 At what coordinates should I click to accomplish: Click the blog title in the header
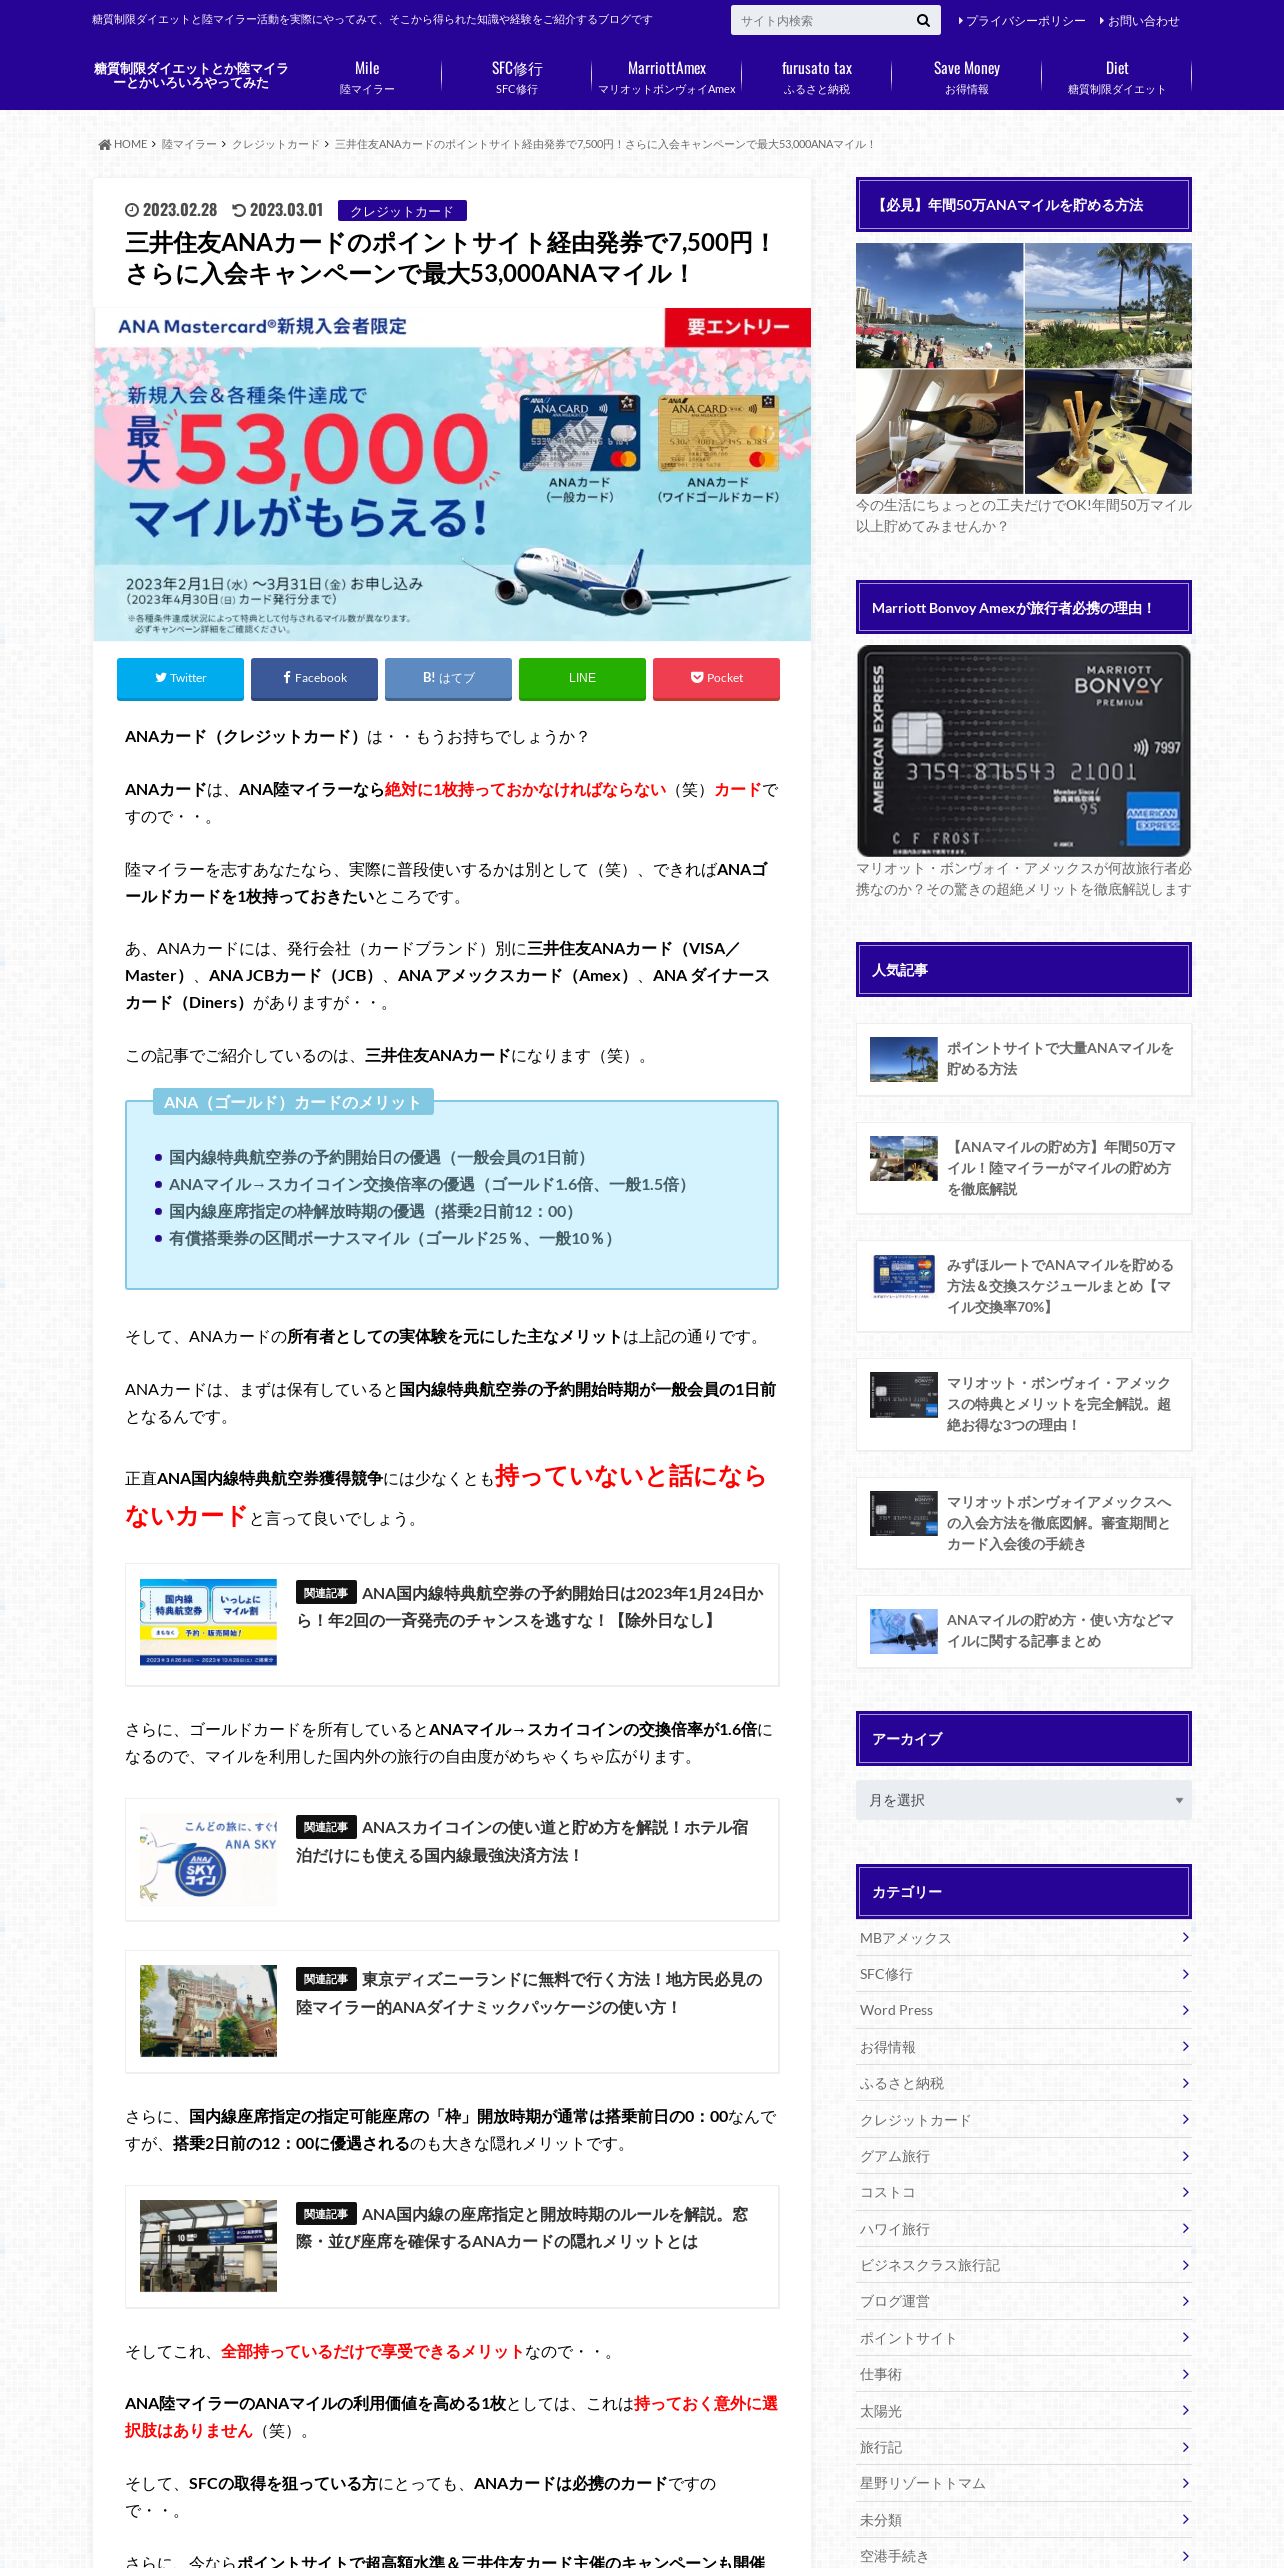[191, 76]
